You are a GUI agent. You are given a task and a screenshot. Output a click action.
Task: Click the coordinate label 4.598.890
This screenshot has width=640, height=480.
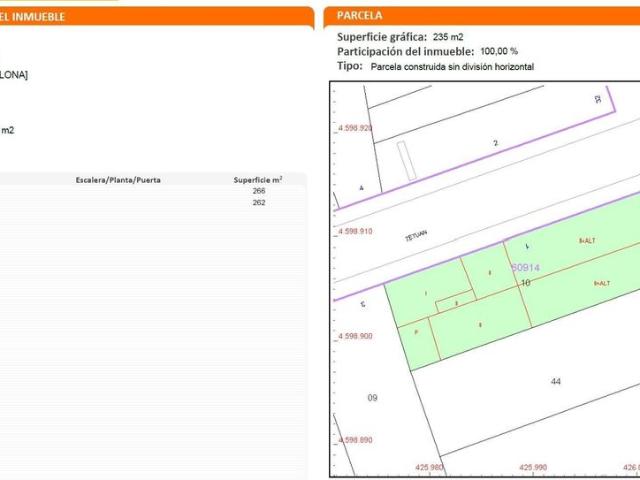tap(355, 440)
